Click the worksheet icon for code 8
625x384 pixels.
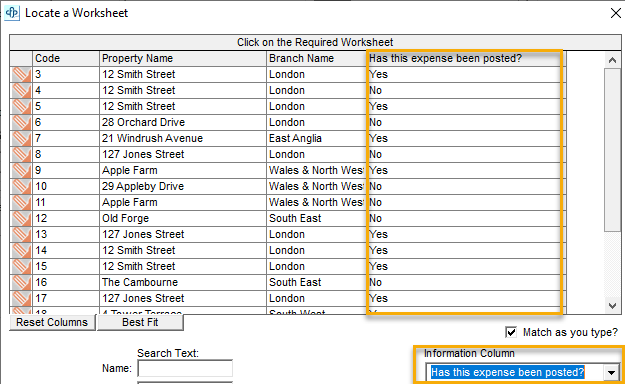point(21,154)
